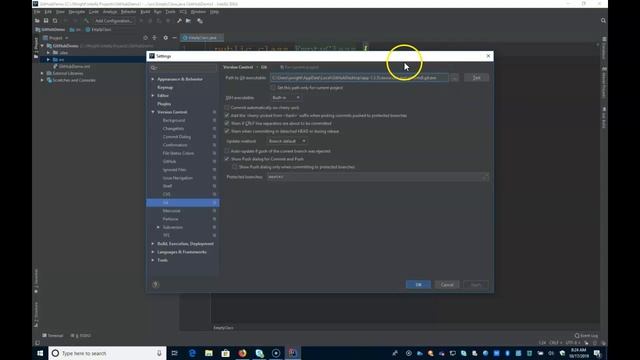
Task: Toggle Add 'cherry-picked from' suffix checkbox
Action: 227,116
